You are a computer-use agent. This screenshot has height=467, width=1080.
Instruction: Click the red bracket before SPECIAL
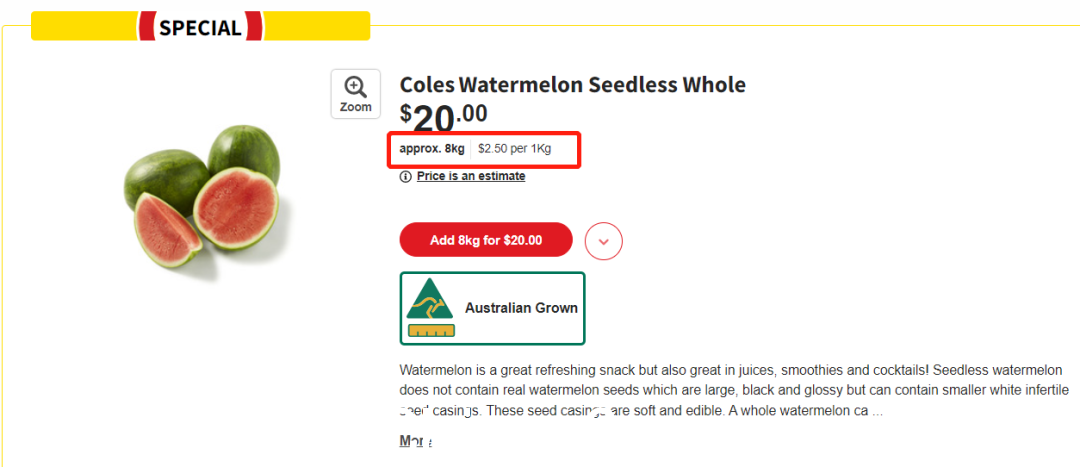click(146, 26)
